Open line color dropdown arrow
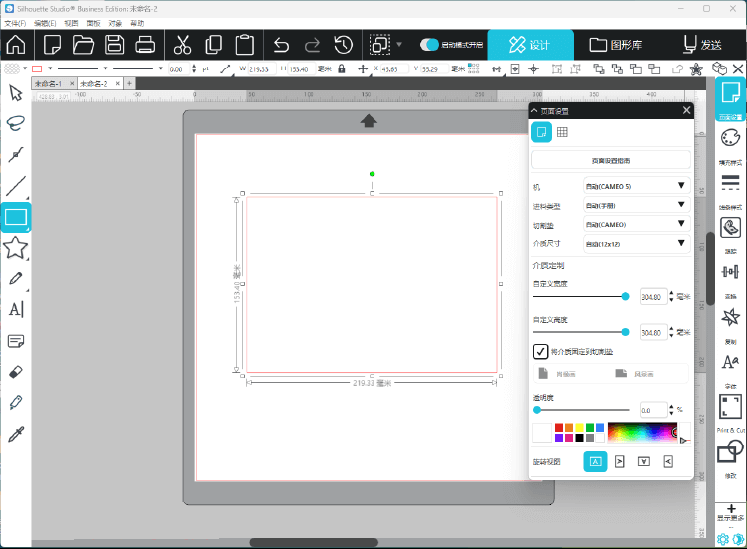 coord(50,69)
